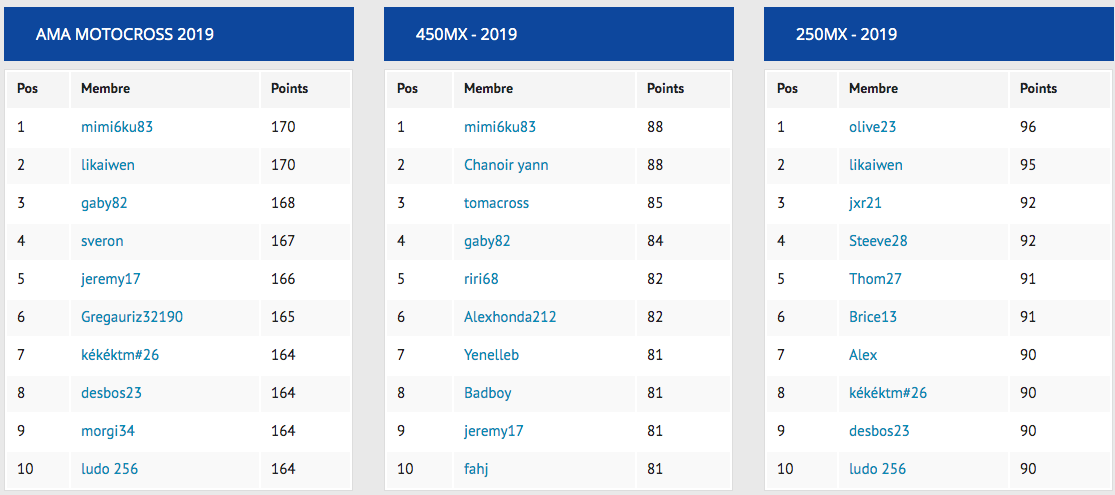Viewport: 1115px width, 495px height.
Task: Select riri68 member link
Action: click(x=481, y=279)
